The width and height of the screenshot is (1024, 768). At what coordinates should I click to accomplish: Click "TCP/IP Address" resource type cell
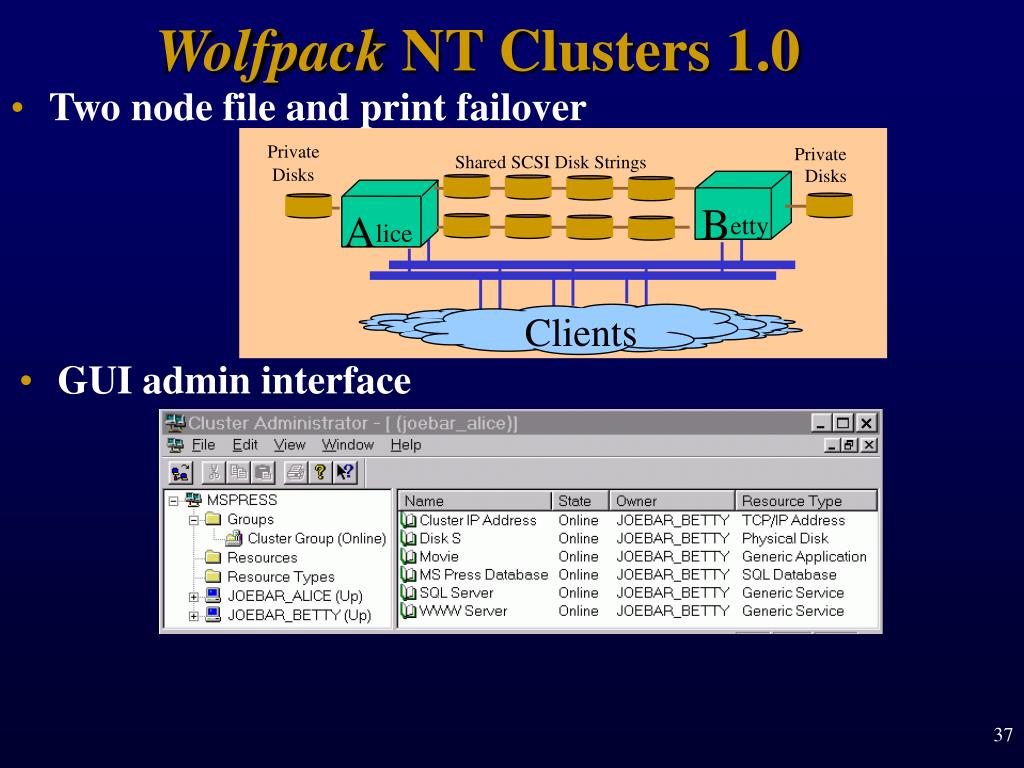[x=793, y=520]
